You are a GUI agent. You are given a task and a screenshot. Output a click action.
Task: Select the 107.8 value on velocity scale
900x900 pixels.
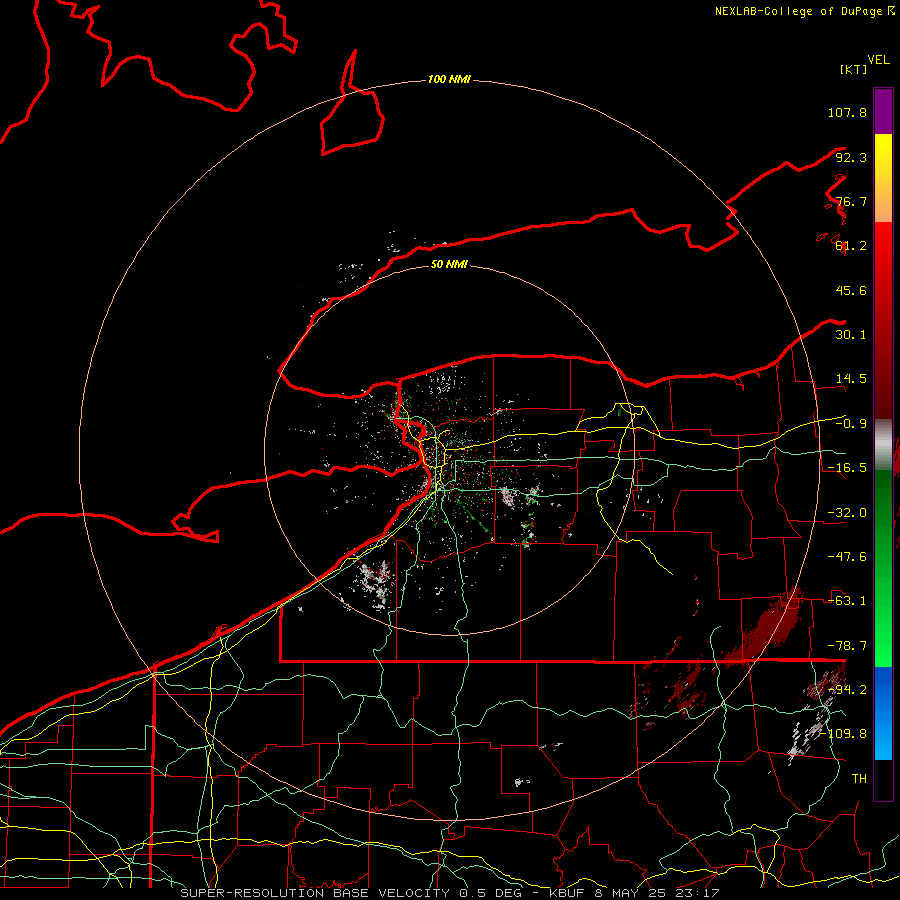[x=847, y=112]
